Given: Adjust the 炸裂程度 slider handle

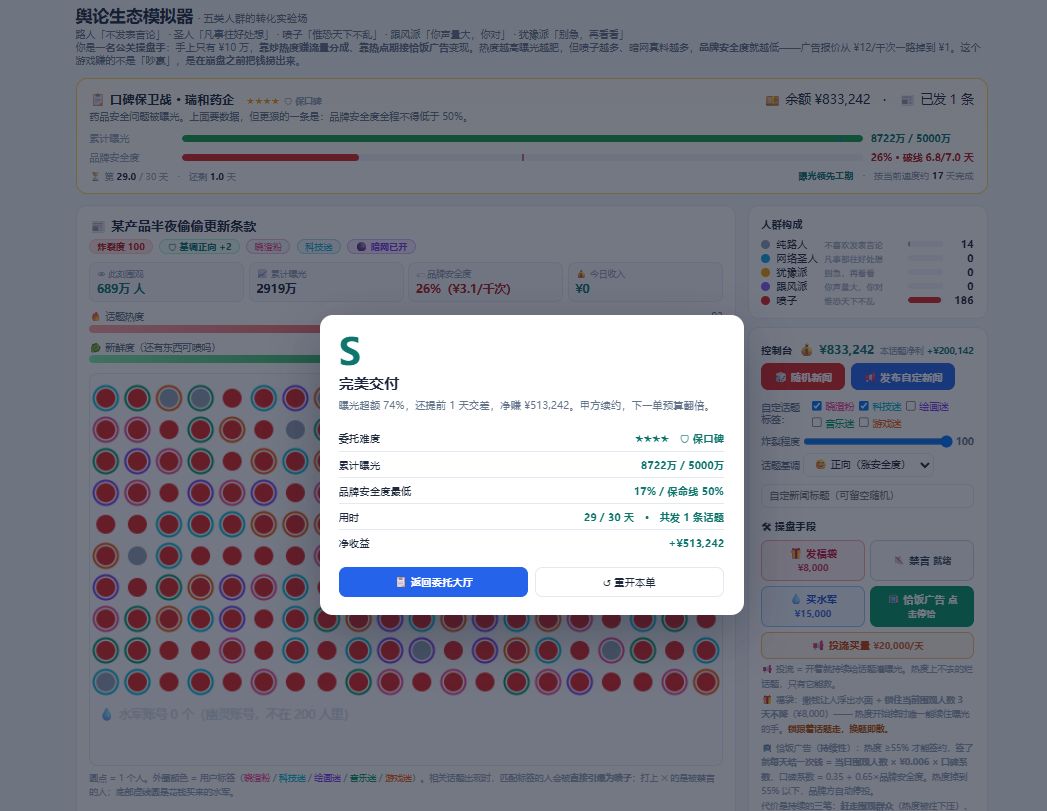Looking at the screenshot, I should (946, 441).
